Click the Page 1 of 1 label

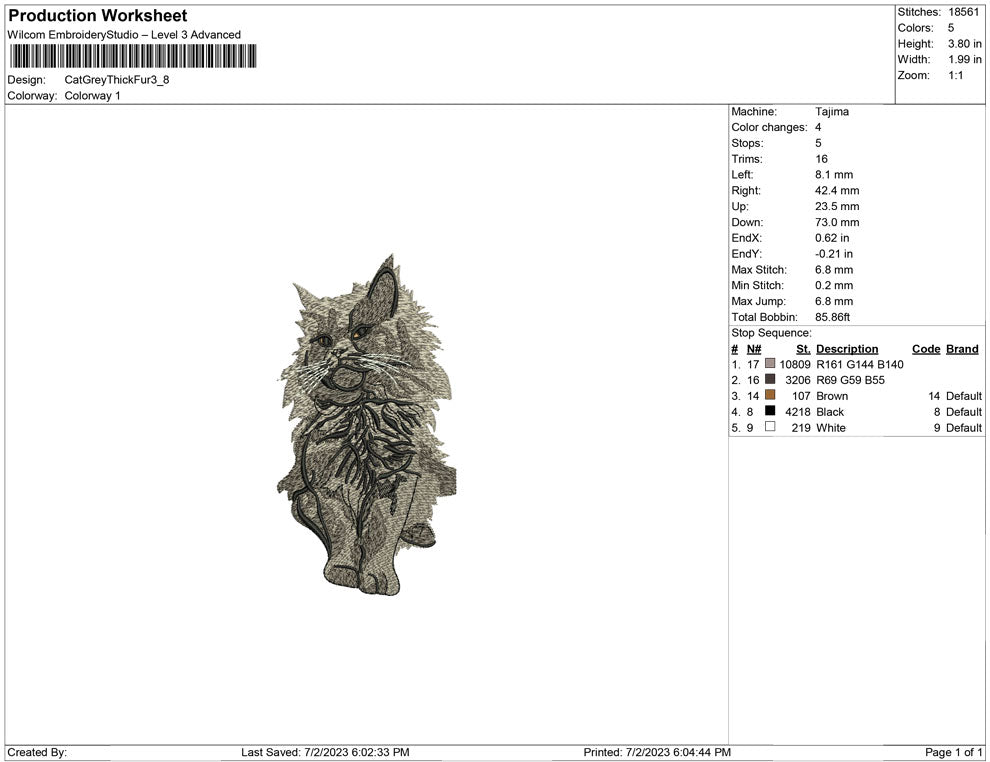click(952, 751)
